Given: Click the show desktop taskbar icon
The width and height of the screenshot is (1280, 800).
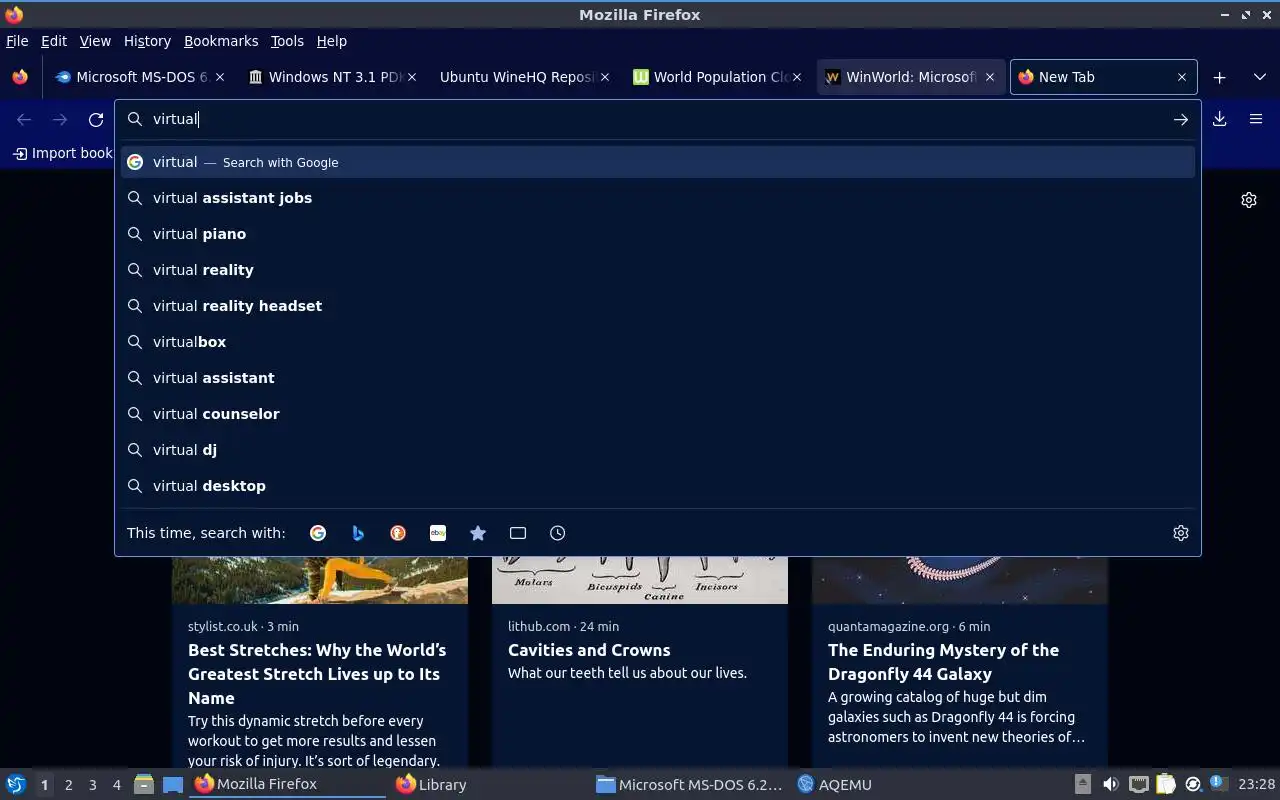Looking at the screenshot, I should point(173,785).
